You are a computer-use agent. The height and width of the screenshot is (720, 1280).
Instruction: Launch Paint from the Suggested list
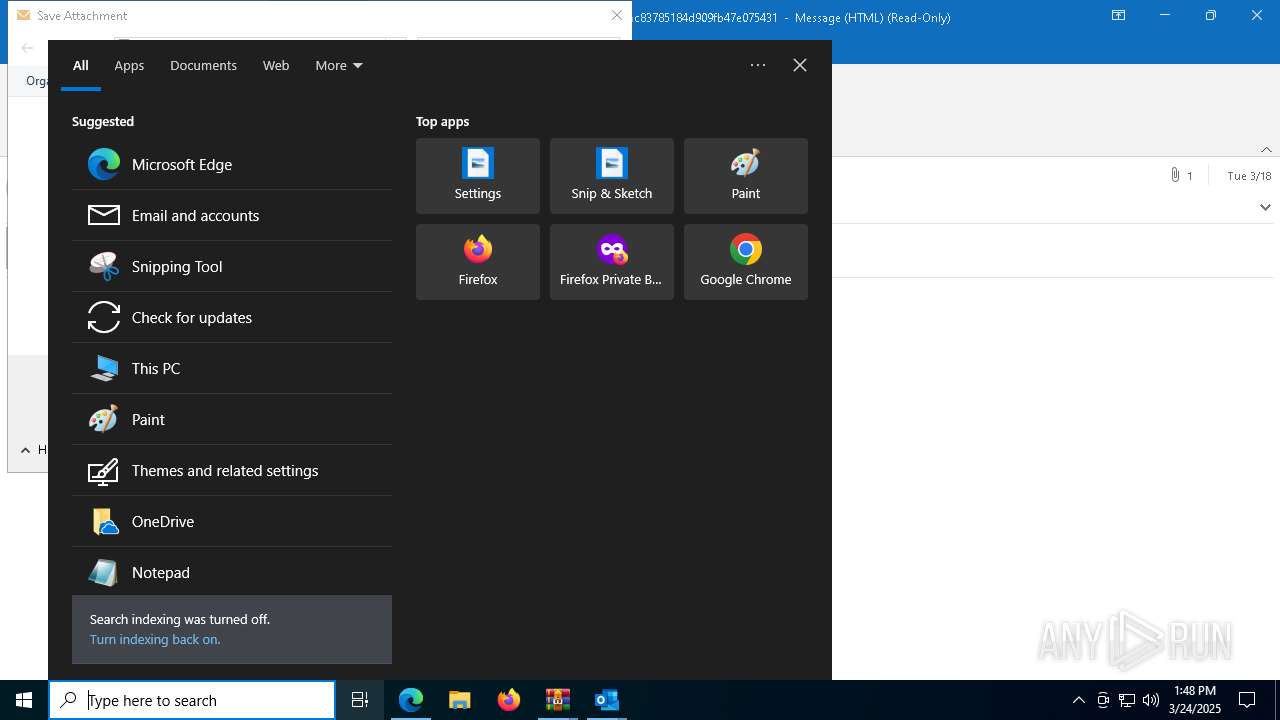232,419
